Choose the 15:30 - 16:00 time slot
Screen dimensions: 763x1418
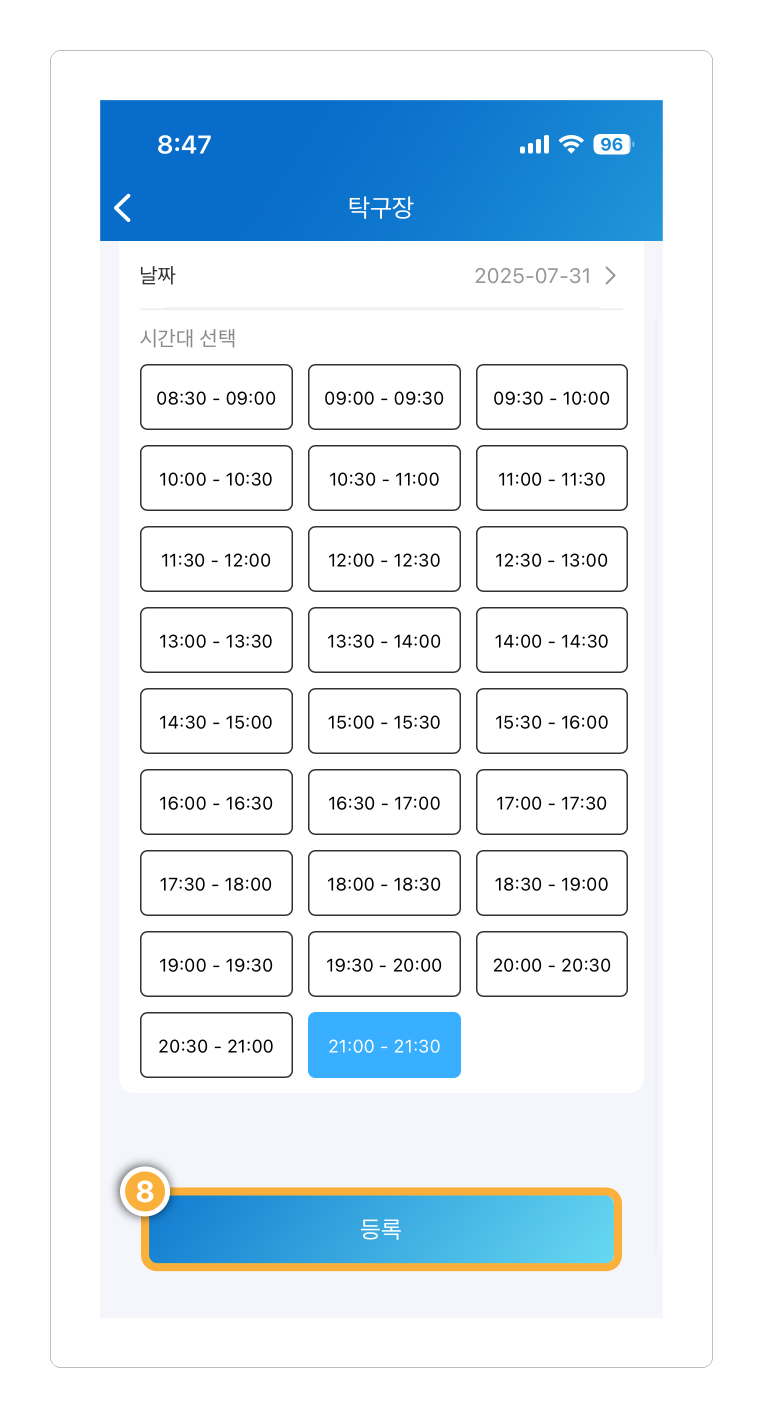click(x=552, y=721)
